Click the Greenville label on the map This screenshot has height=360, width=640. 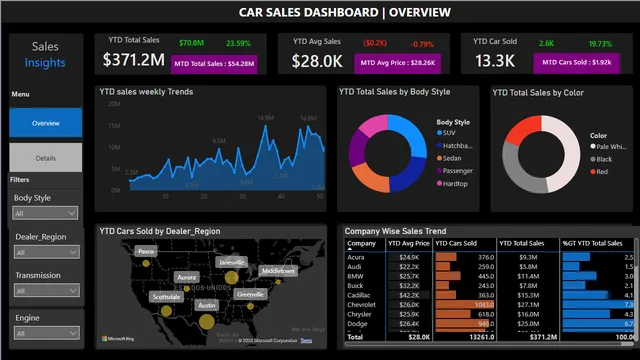(250, 294)
